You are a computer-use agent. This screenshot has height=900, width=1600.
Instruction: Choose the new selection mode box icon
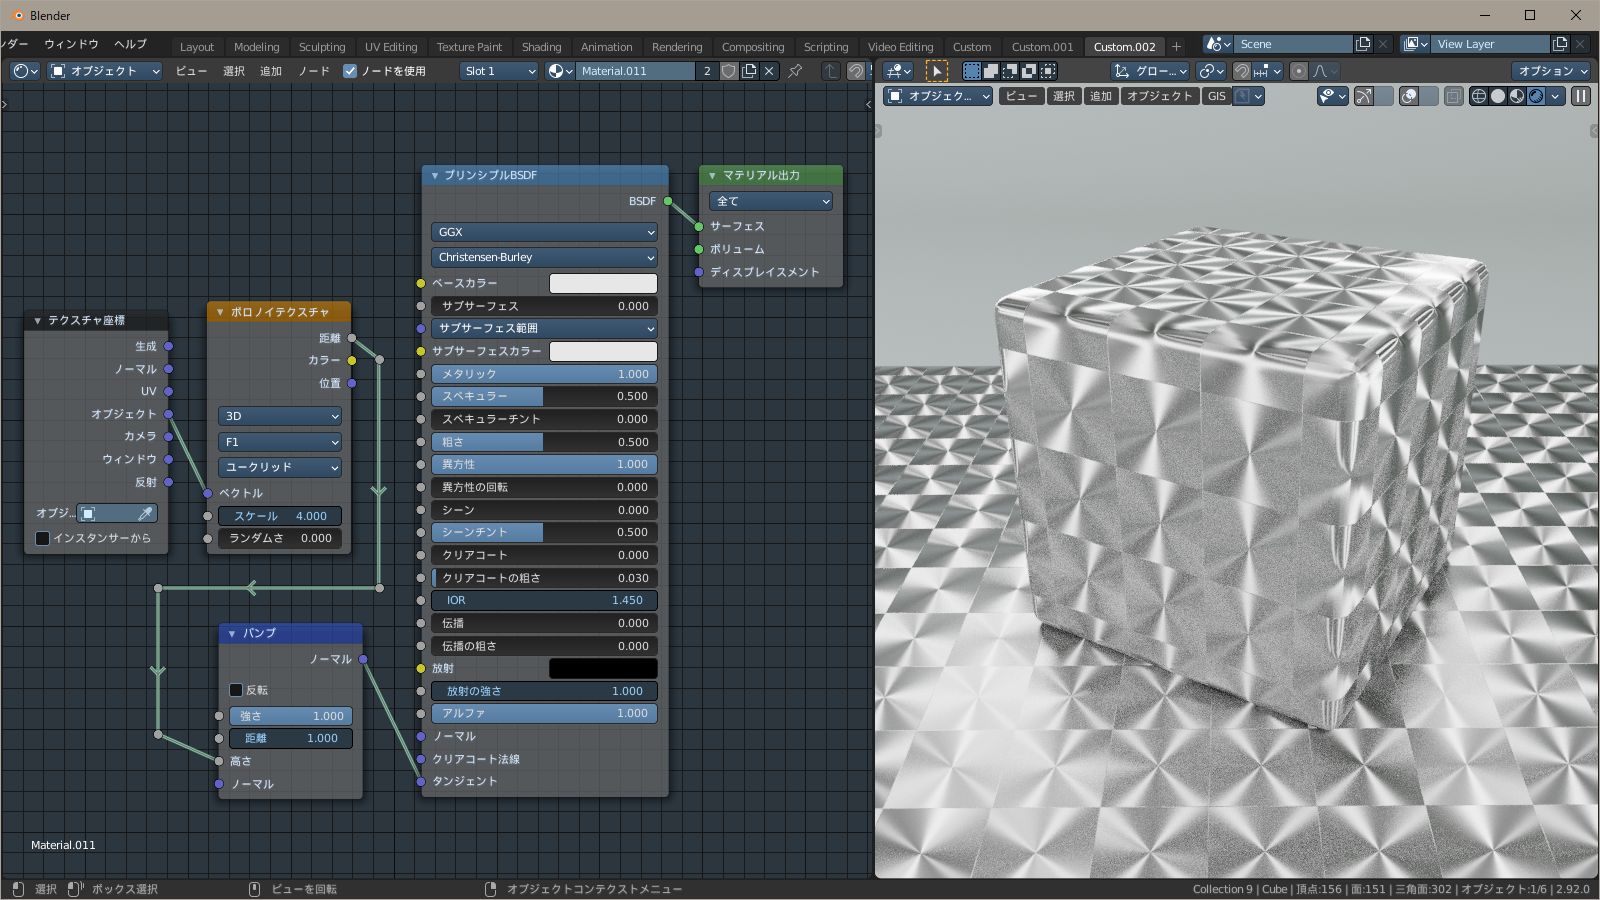pyautogui.click(x=971, y=71)
